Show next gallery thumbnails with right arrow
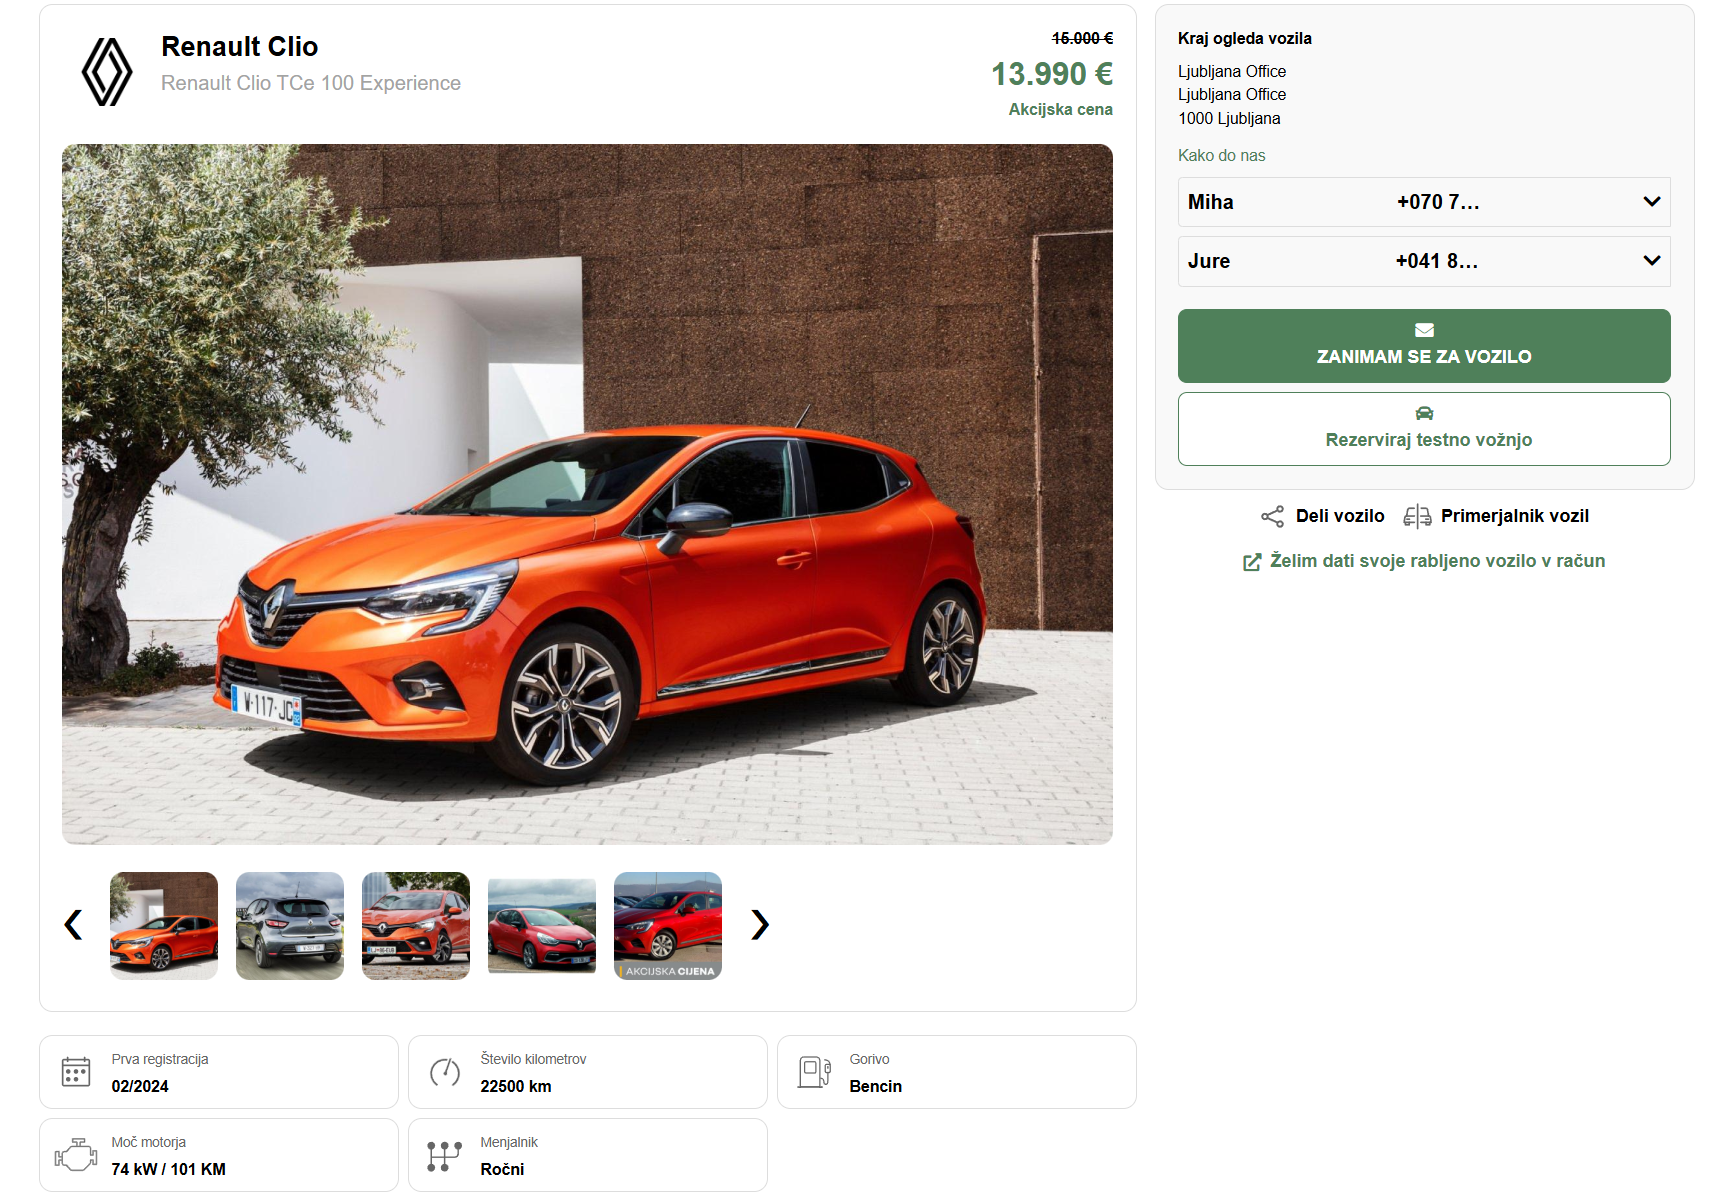 pos(760,925)
